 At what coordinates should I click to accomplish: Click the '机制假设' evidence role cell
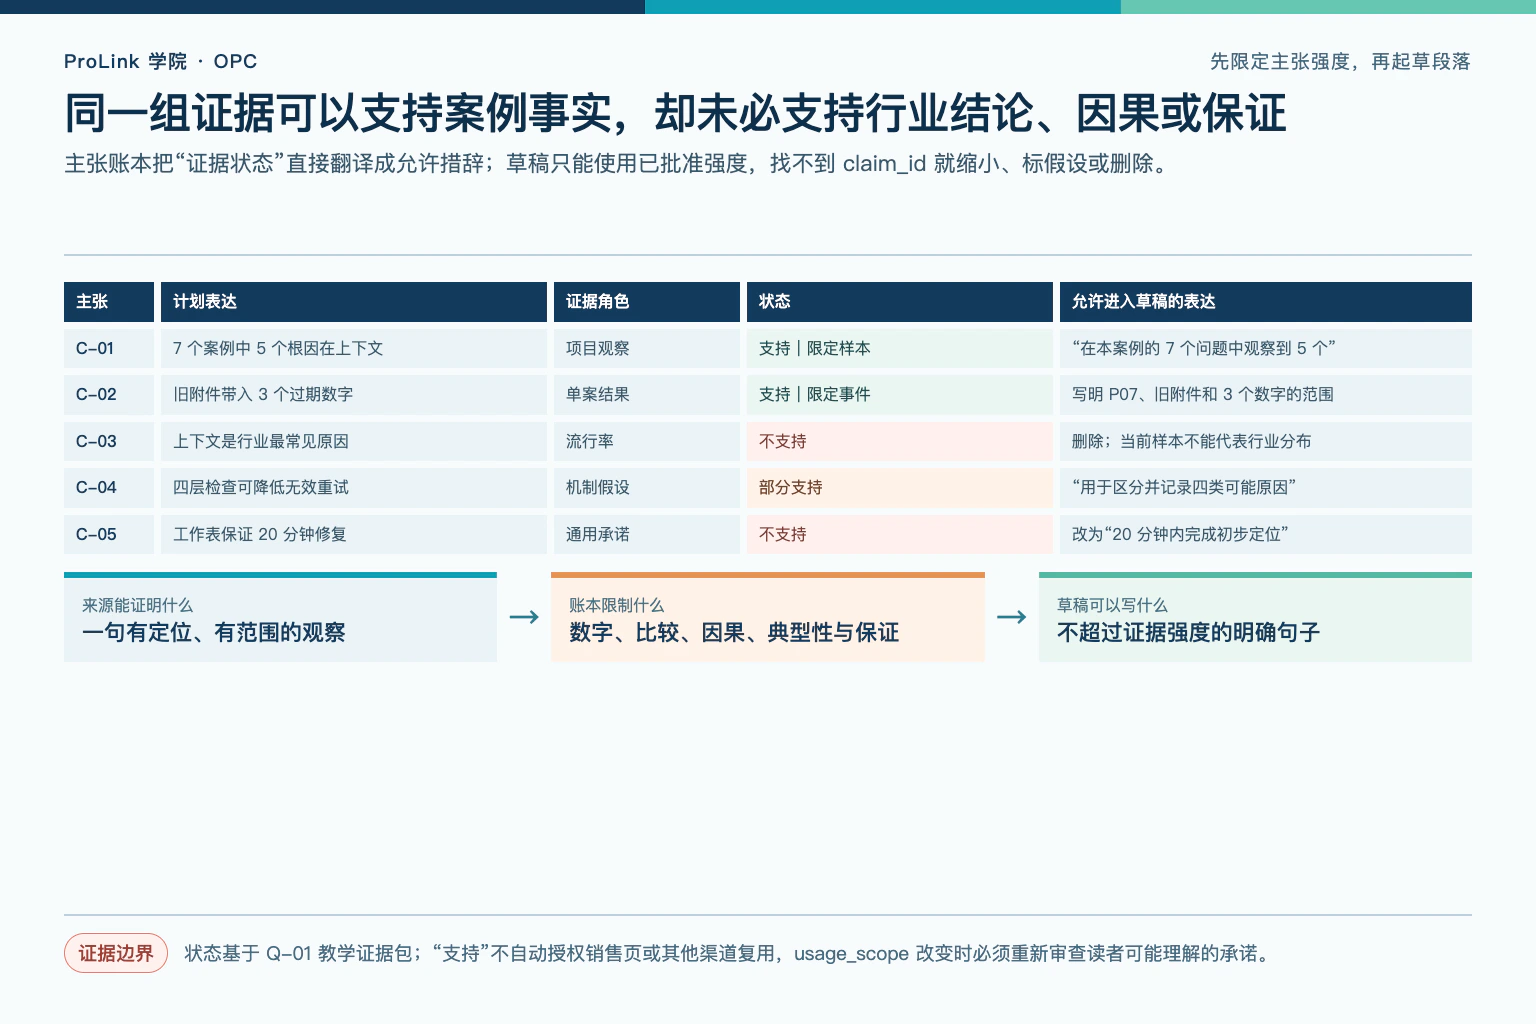pos(647,487)
